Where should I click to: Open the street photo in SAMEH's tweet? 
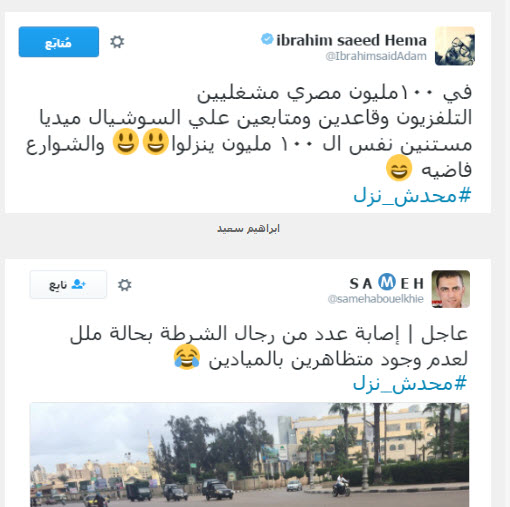(249, 455)
